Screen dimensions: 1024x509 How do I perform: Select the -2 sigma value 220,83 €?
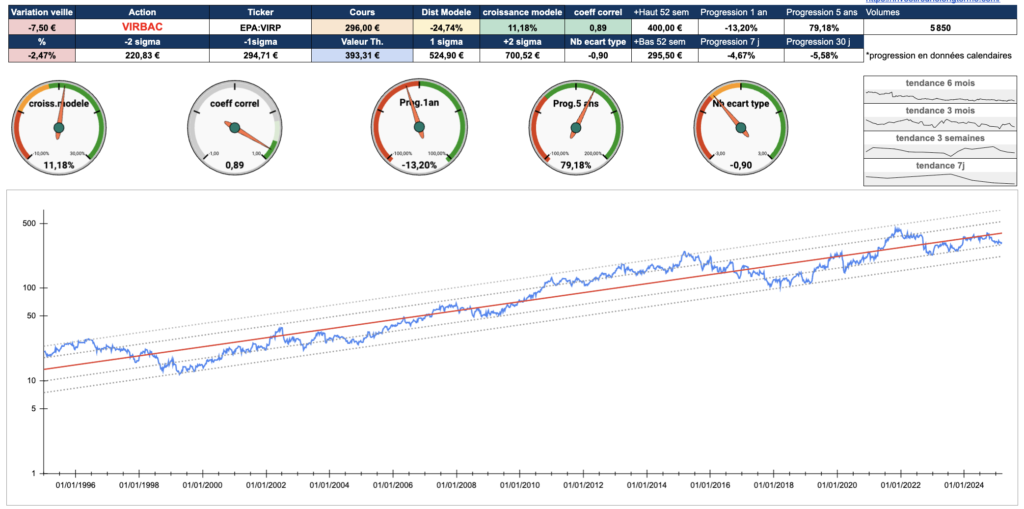coord(142,56)
